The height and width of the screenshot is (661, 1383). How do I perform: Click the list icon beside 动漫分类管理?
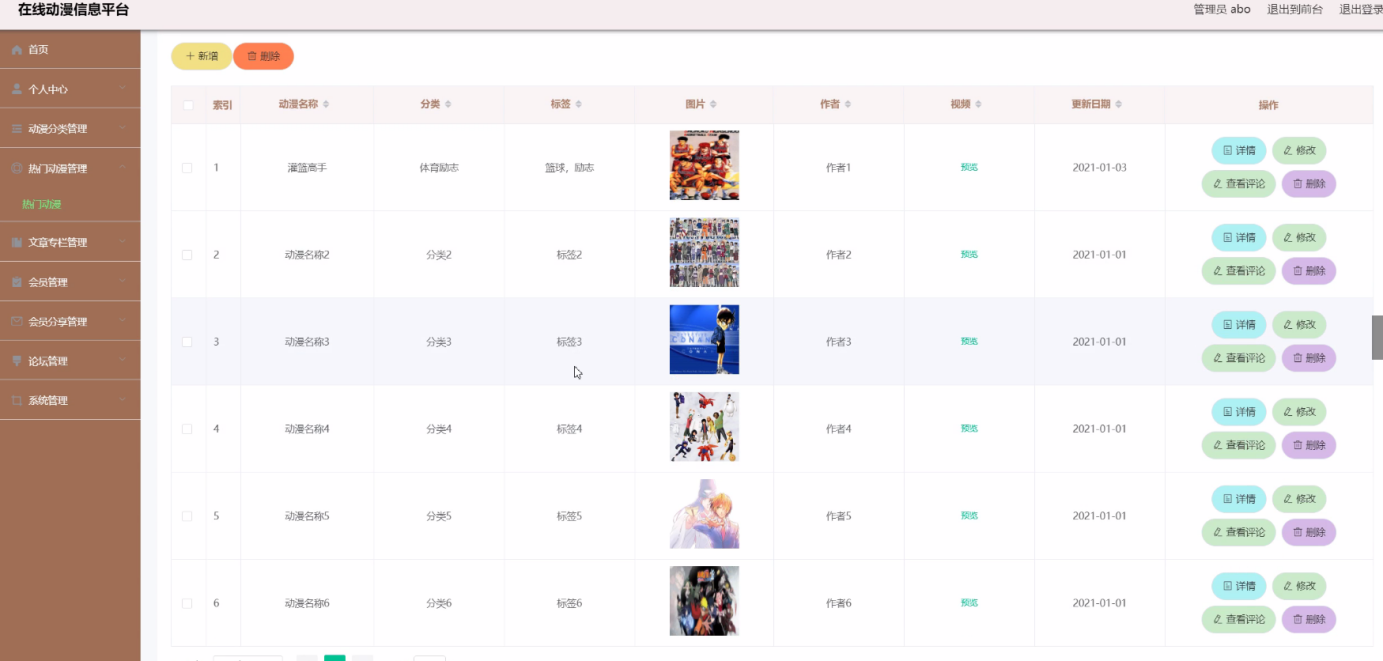[x=17, y=129]
